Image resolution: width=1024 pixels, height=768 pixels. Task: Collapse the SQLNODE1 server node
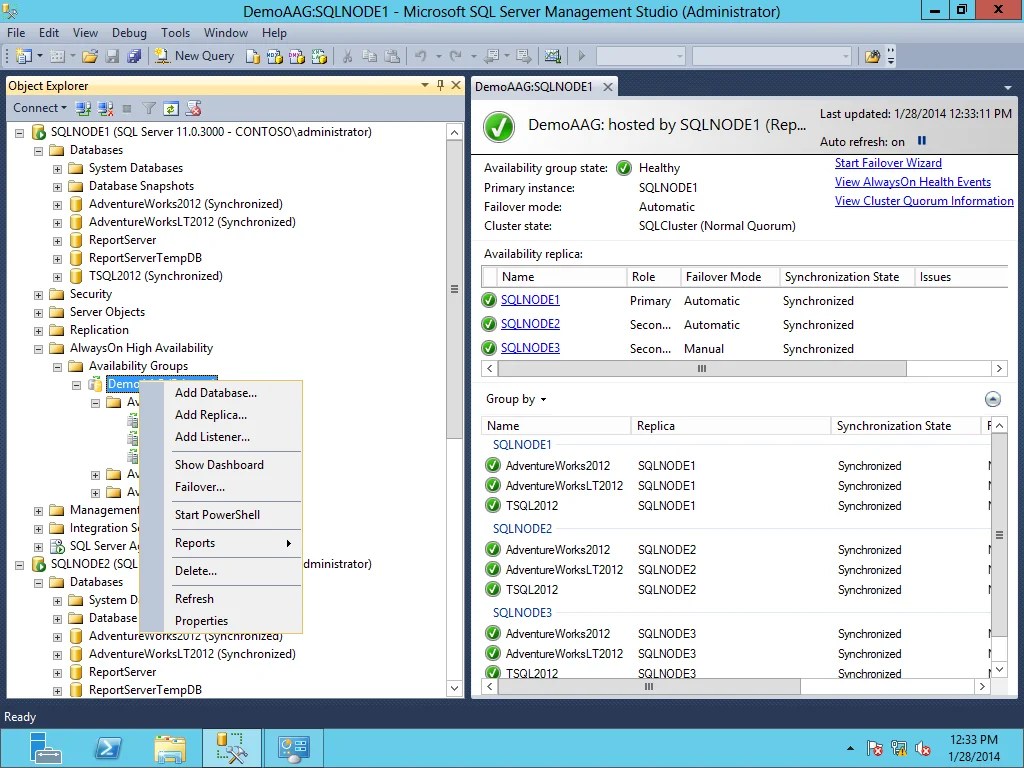click(20, 133)
